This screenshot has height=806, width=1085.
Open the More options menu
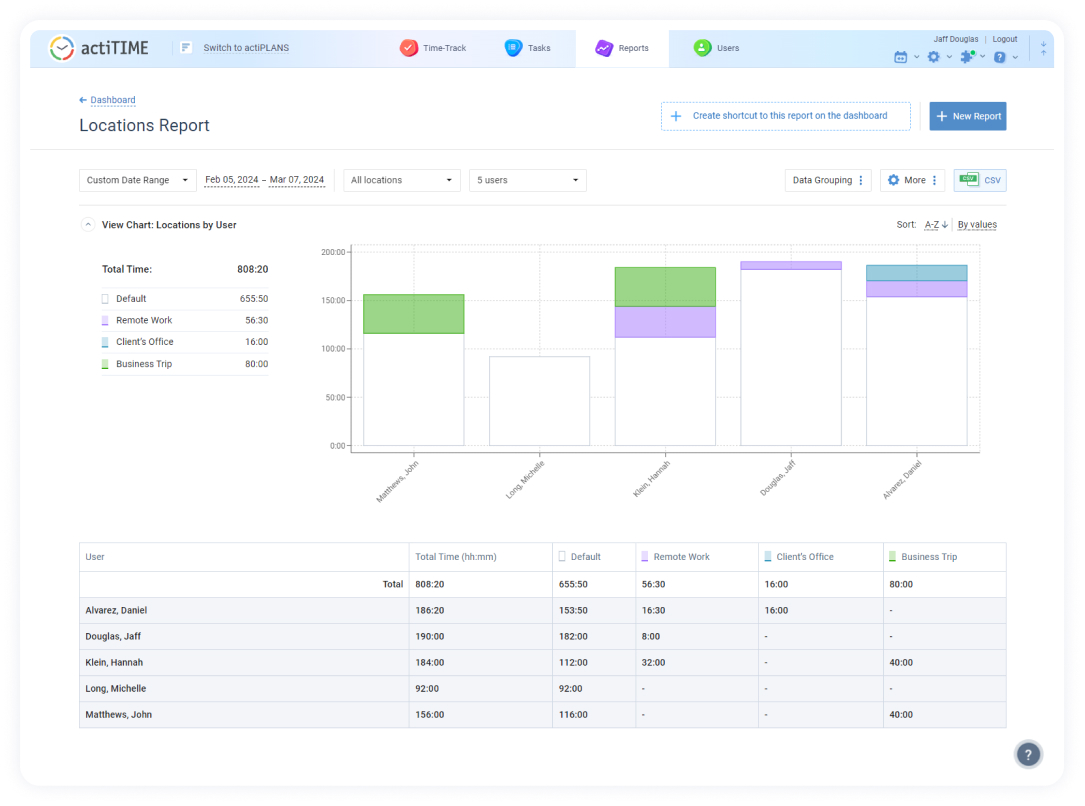click(912, 180)
